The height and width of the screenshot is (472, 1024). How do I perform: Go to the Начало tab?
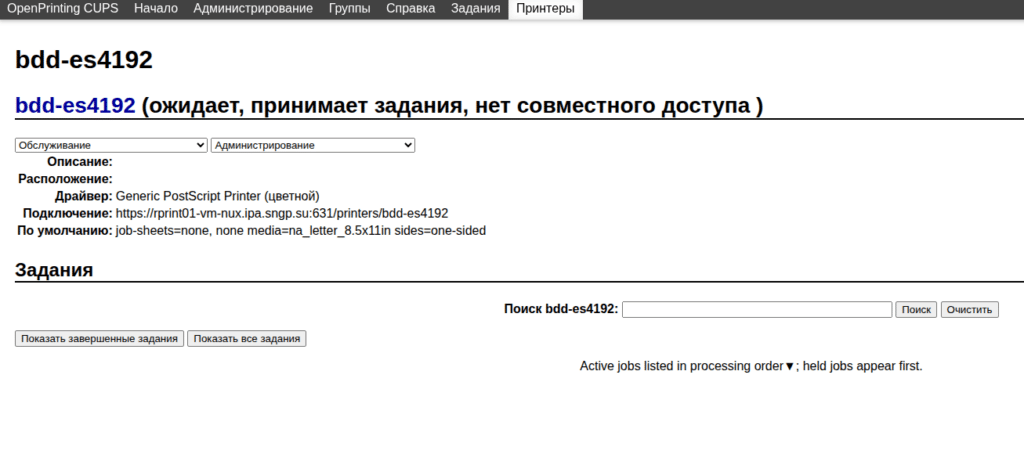pyautogui.click(x=155, y=8)
